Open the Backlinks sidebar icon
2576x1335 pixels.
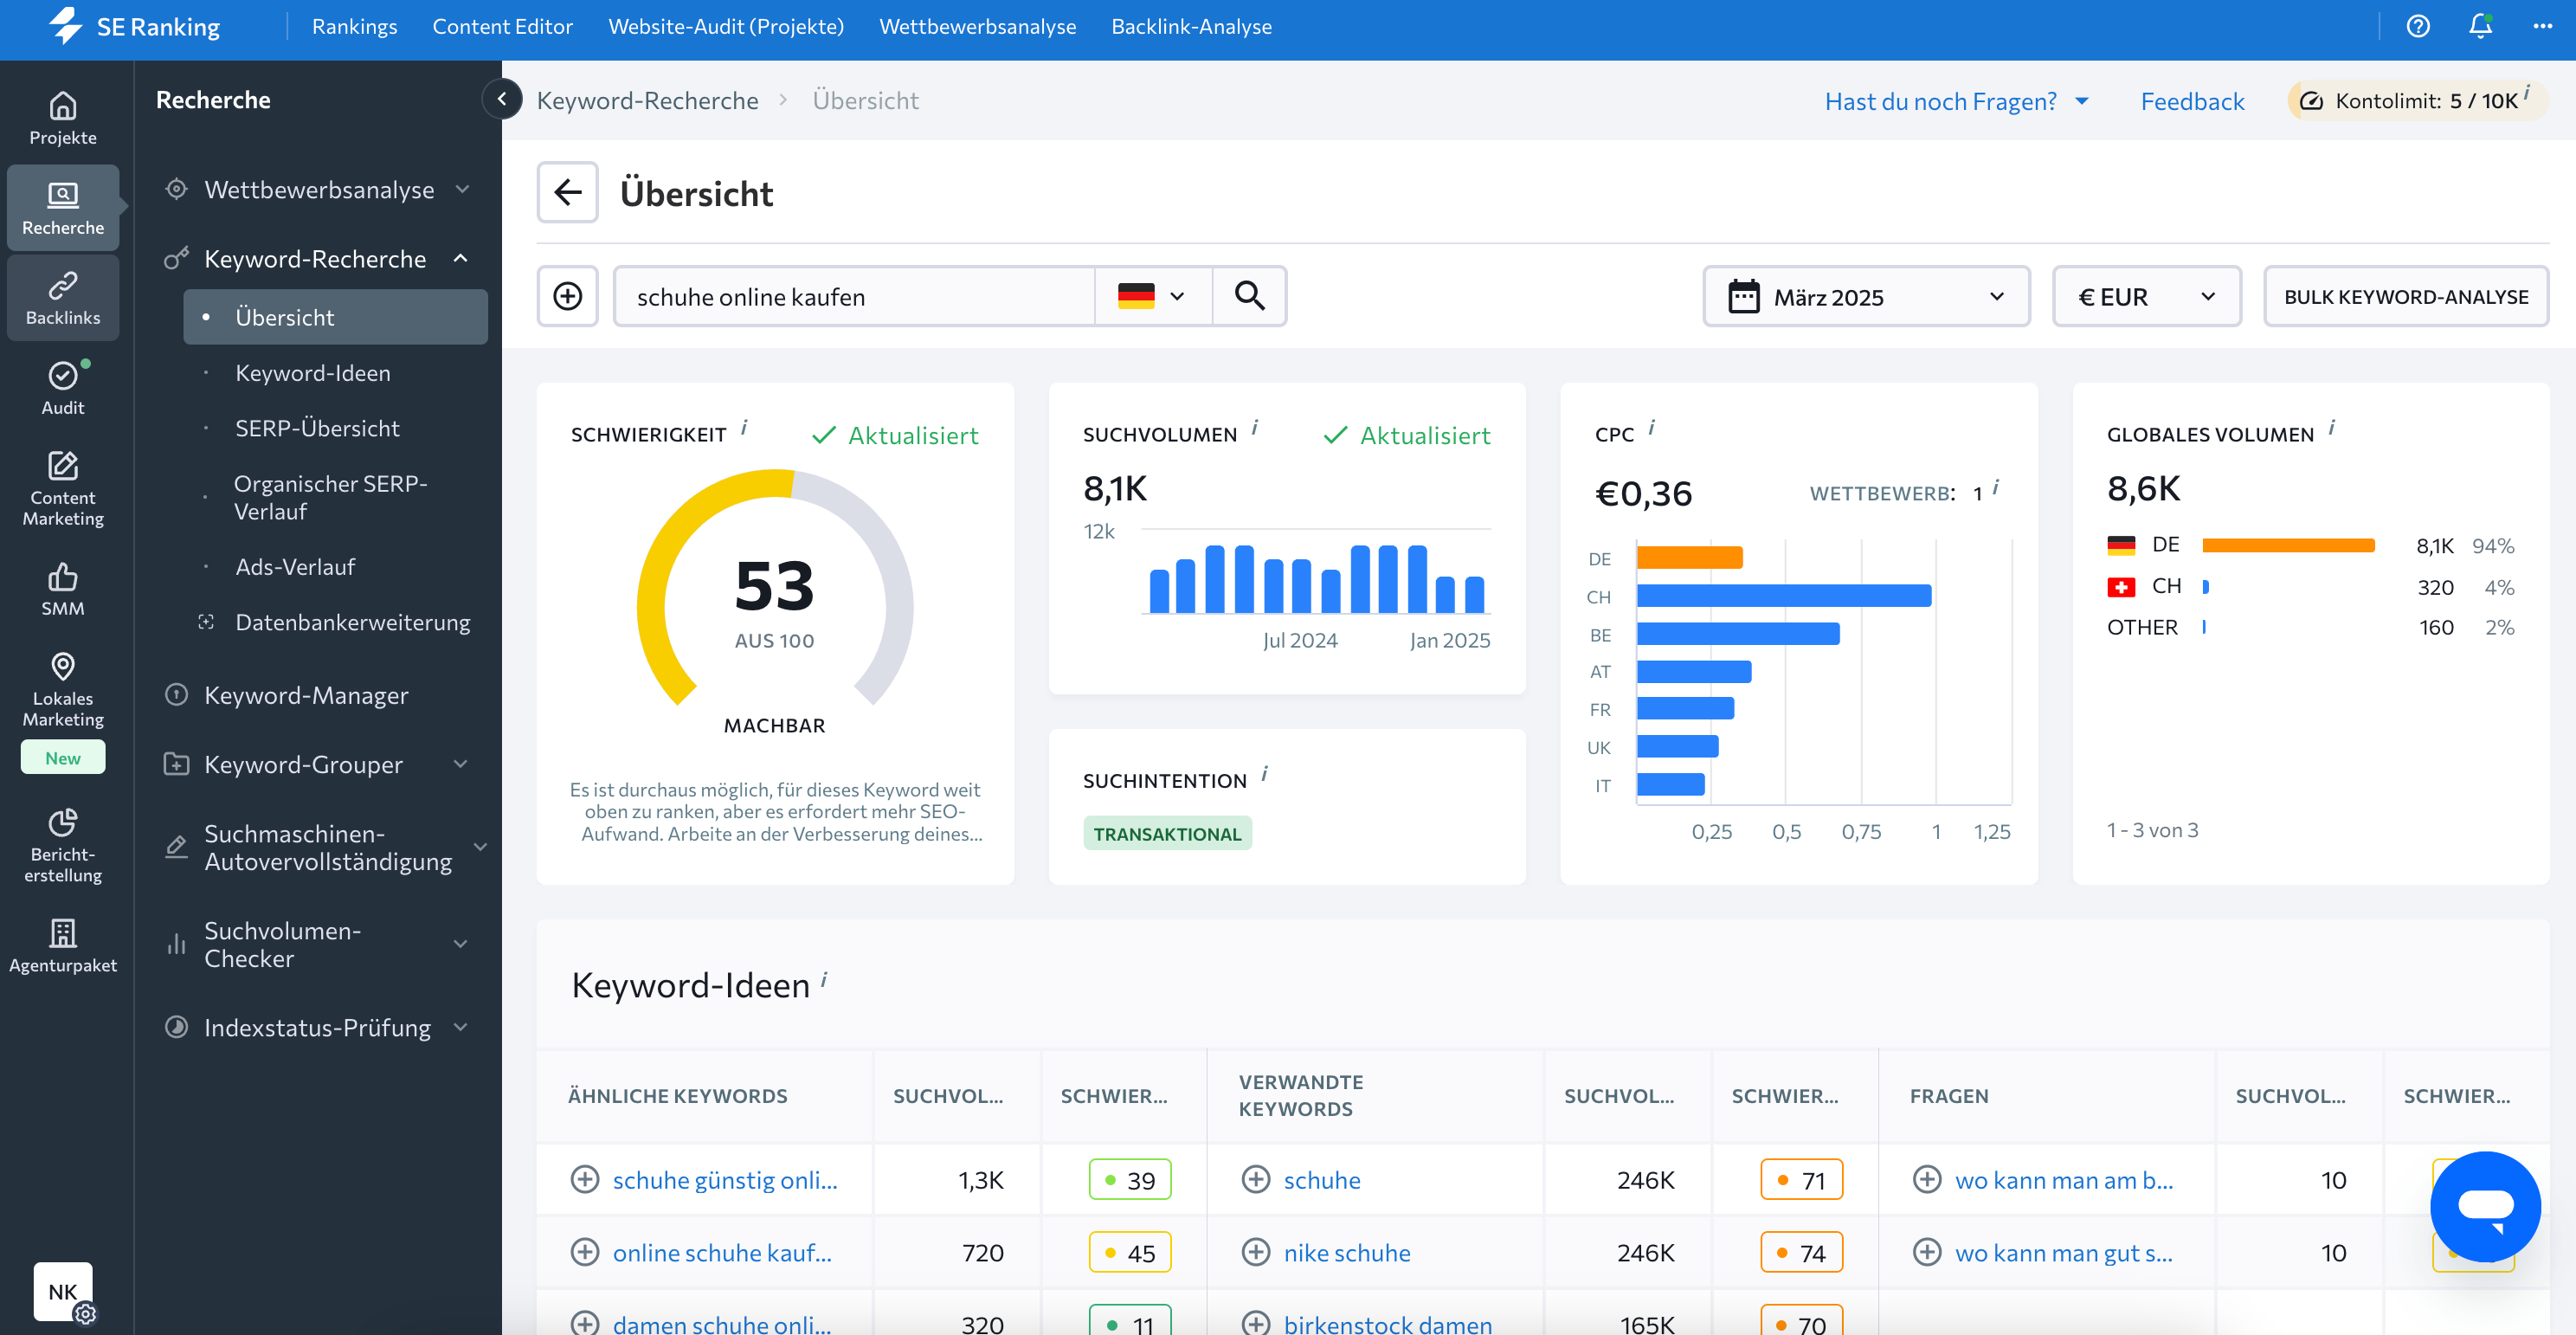(63, 297)
